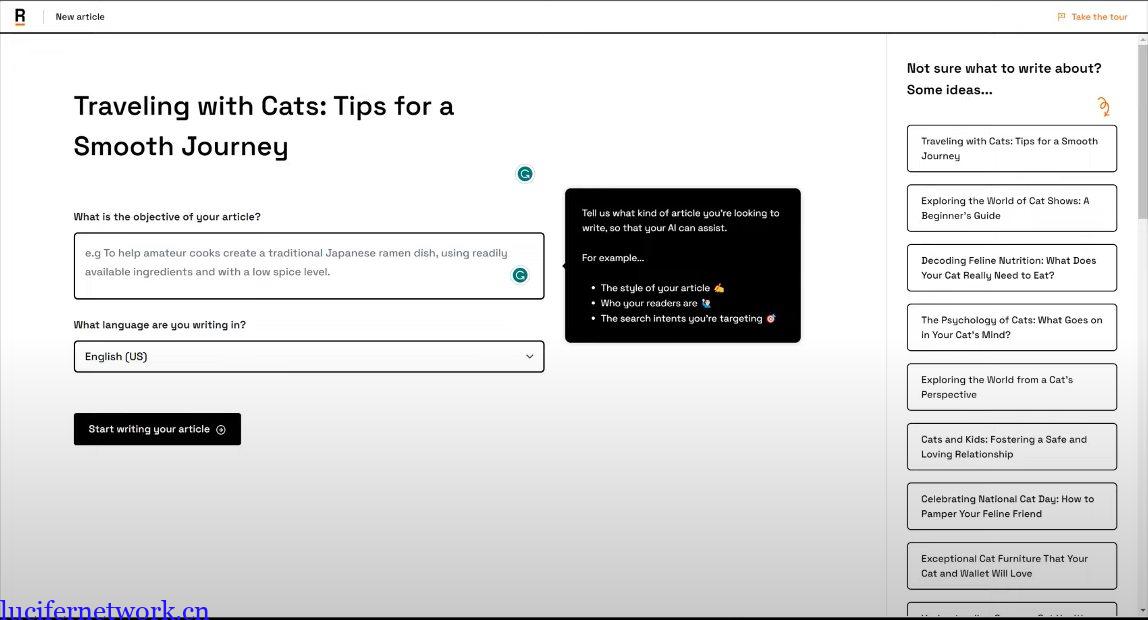The height and width of the screenshot is (620, 1148).
Task: Click the orange squiggle arrow doodle
Action: pyautogui.click(x=1103, y=107)
